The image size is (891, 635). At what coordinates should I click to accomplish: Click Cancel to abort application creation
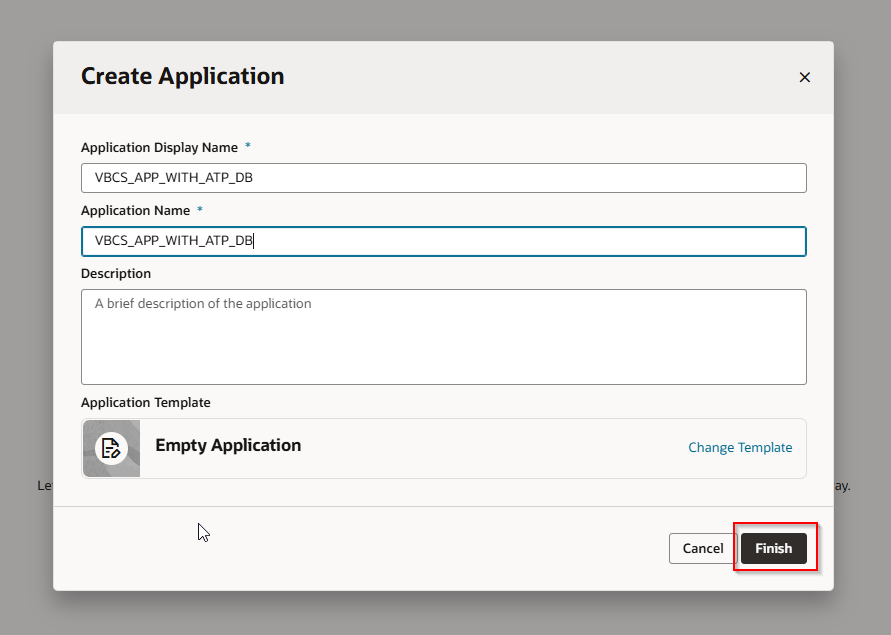[x=702, y=548]
